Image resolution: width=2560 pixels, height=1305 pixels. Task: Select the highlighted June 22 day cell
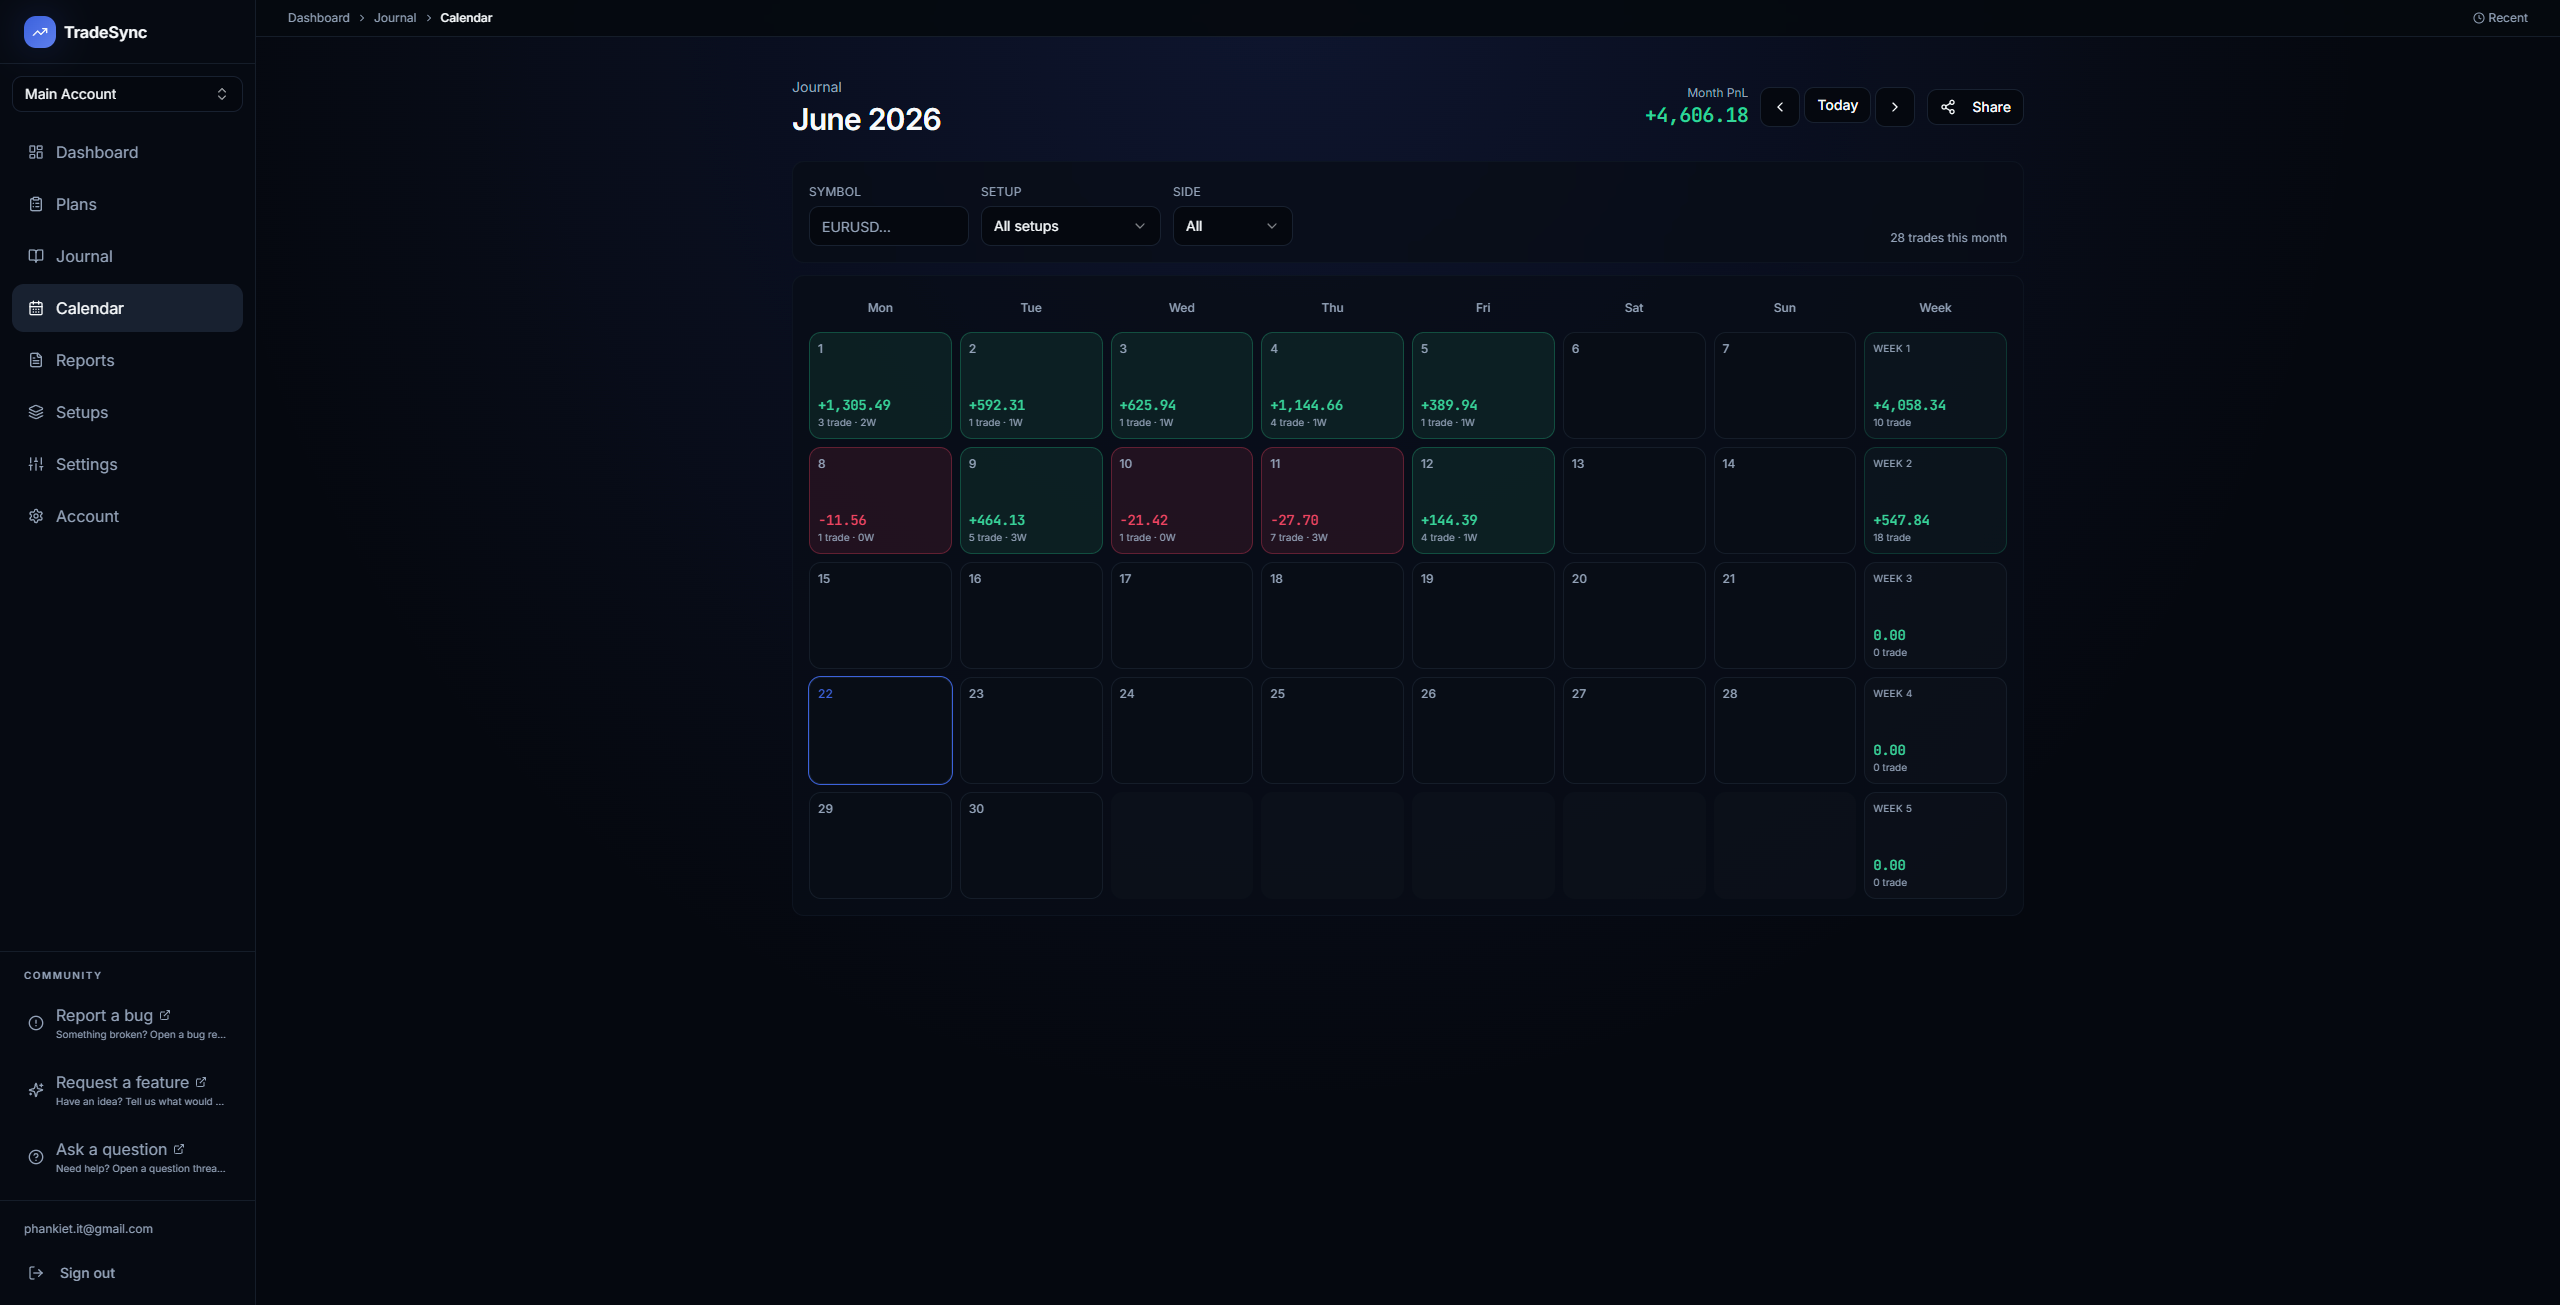point(880,730)
